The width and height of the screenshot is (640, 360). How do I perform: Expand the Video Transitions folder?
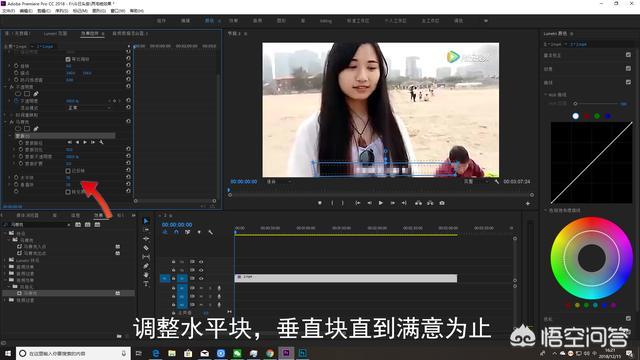(x=5, y=300)
